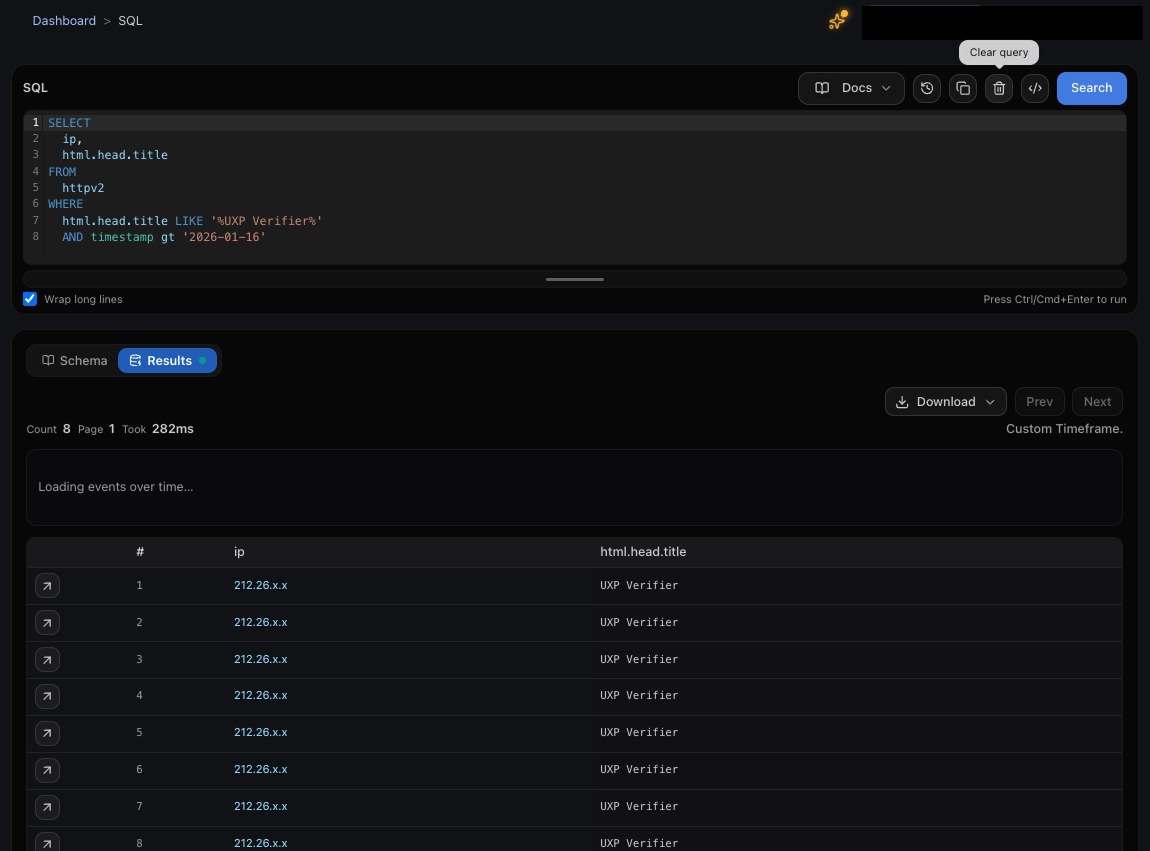The width and height of the screenshot is (1150, 851).
Task: Copy the query with copy icon
Action: pos(963,88)
